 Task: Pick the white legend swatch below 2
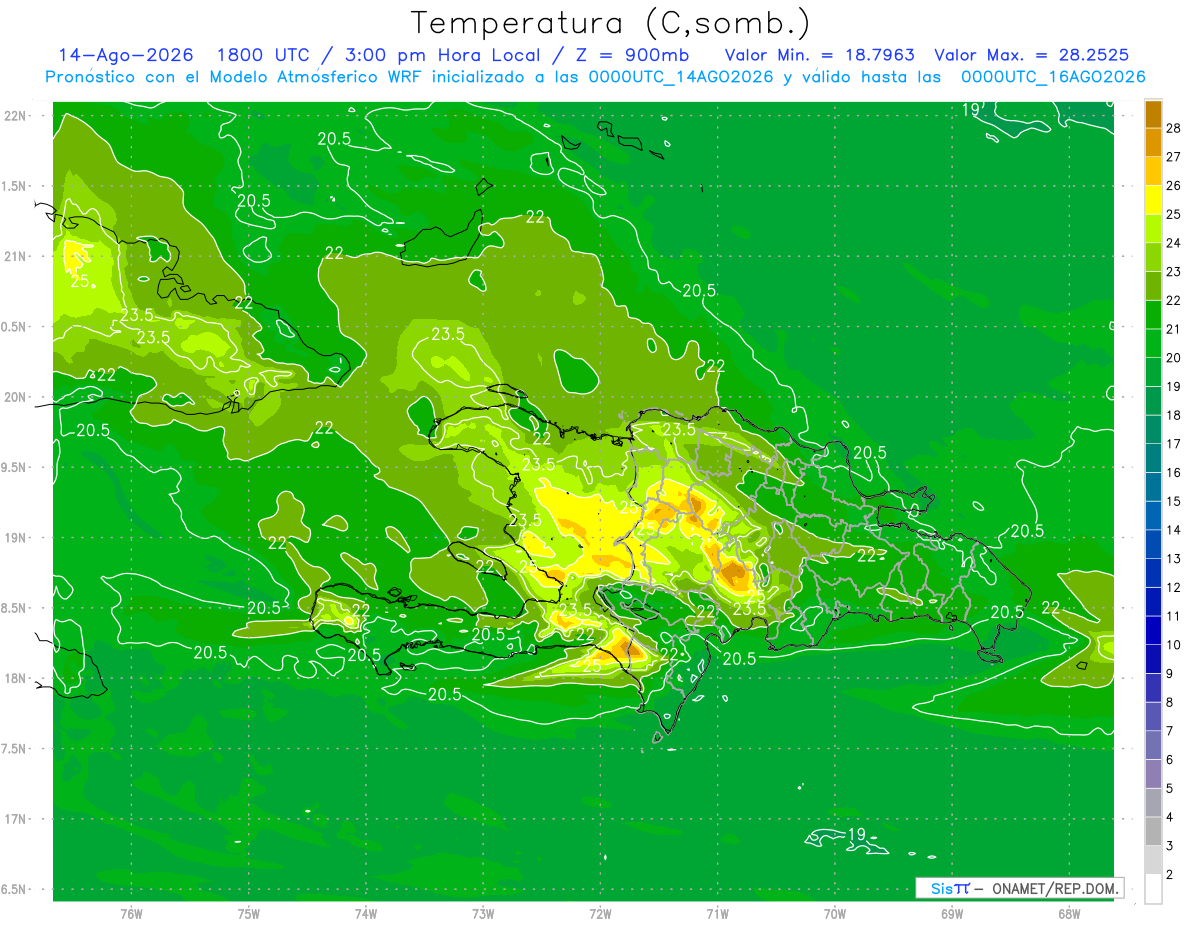point(1153,889)
